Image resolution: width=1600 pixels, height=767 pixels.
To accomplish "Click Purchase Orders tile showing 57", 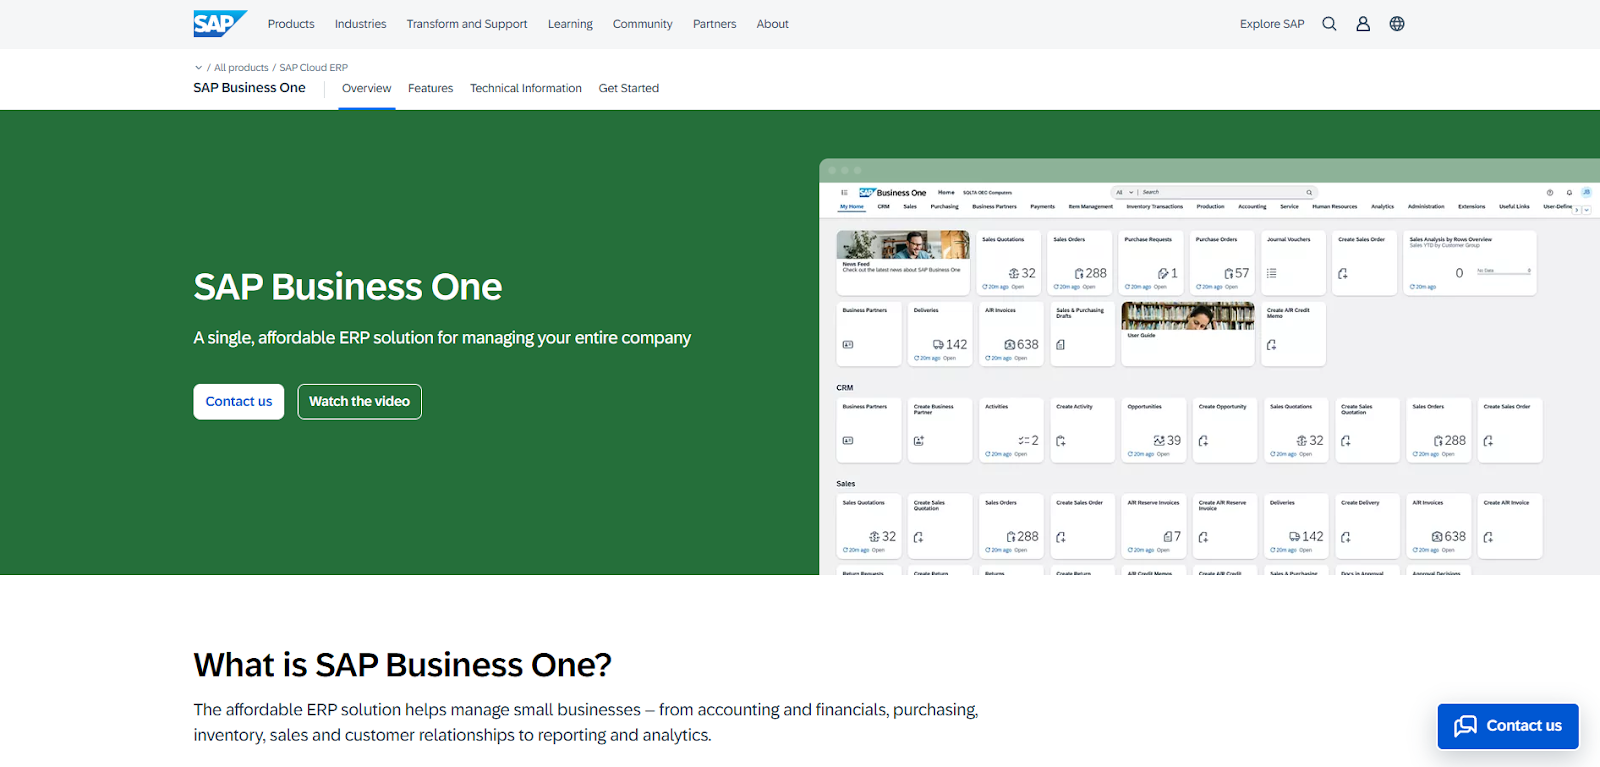I will point(1222,263).
